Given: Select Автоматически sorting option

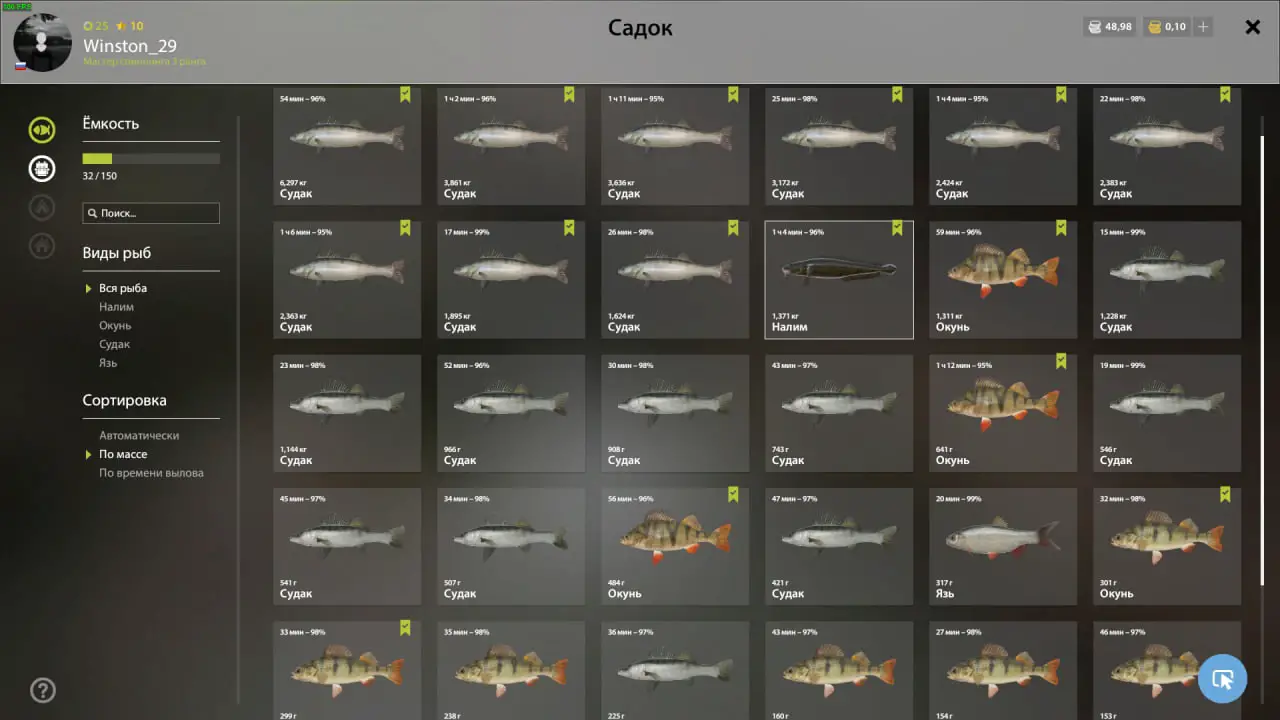Looking at the screenshot, I should (x=139, y=436).
